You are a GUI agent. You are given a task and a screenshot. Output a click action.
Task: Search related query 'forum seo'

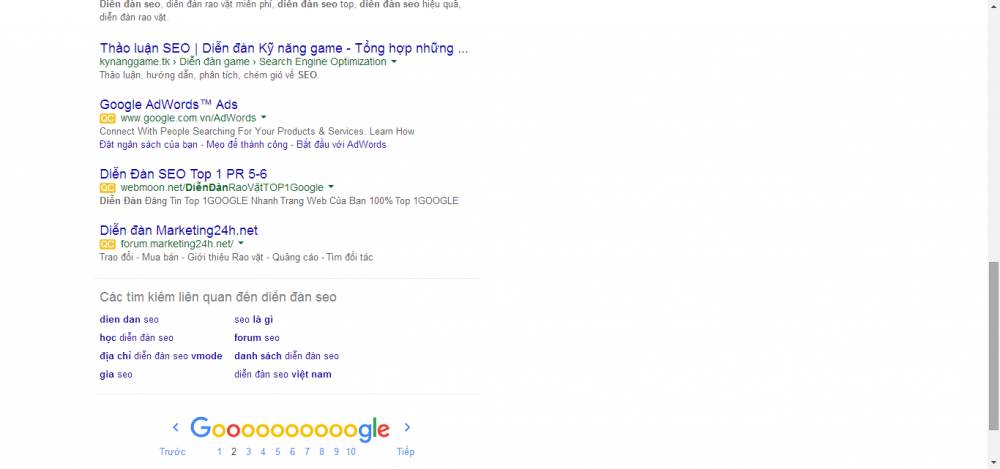tap(257, 338)
